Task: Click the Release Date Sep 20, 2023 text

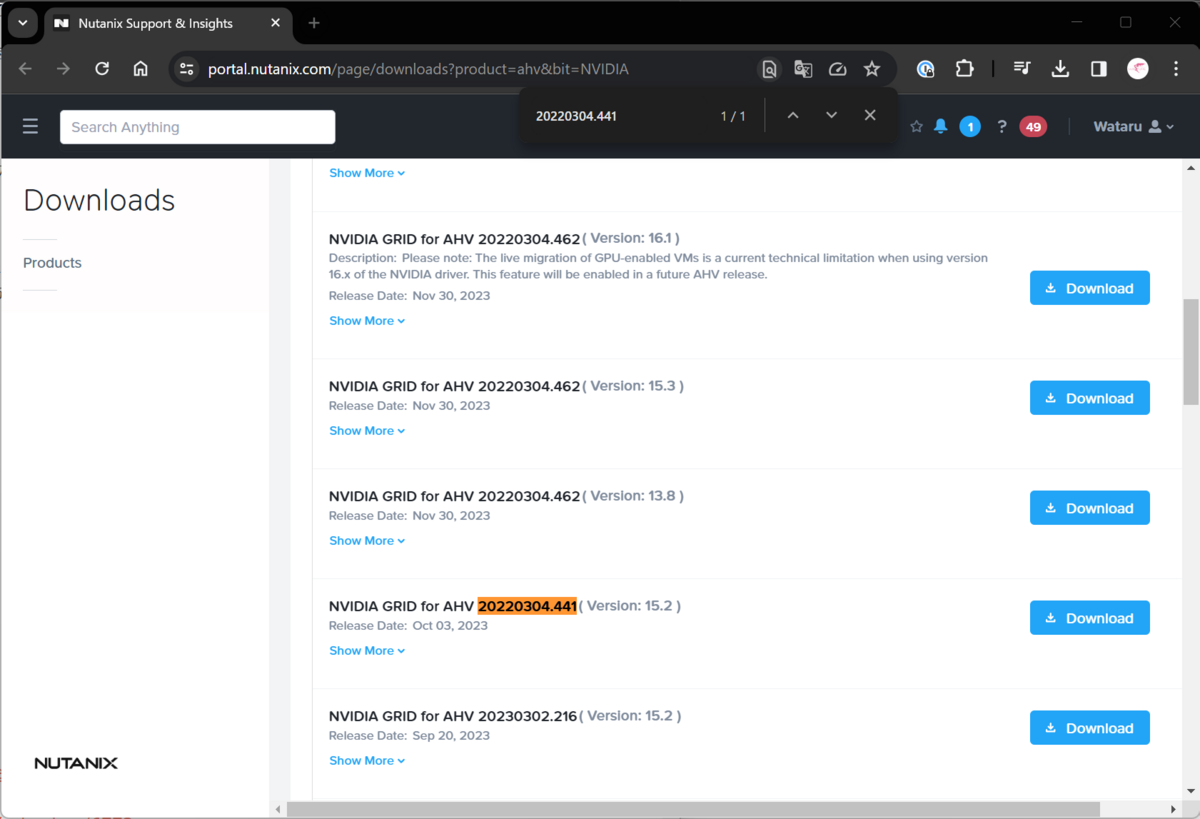Action: point(409,736)
